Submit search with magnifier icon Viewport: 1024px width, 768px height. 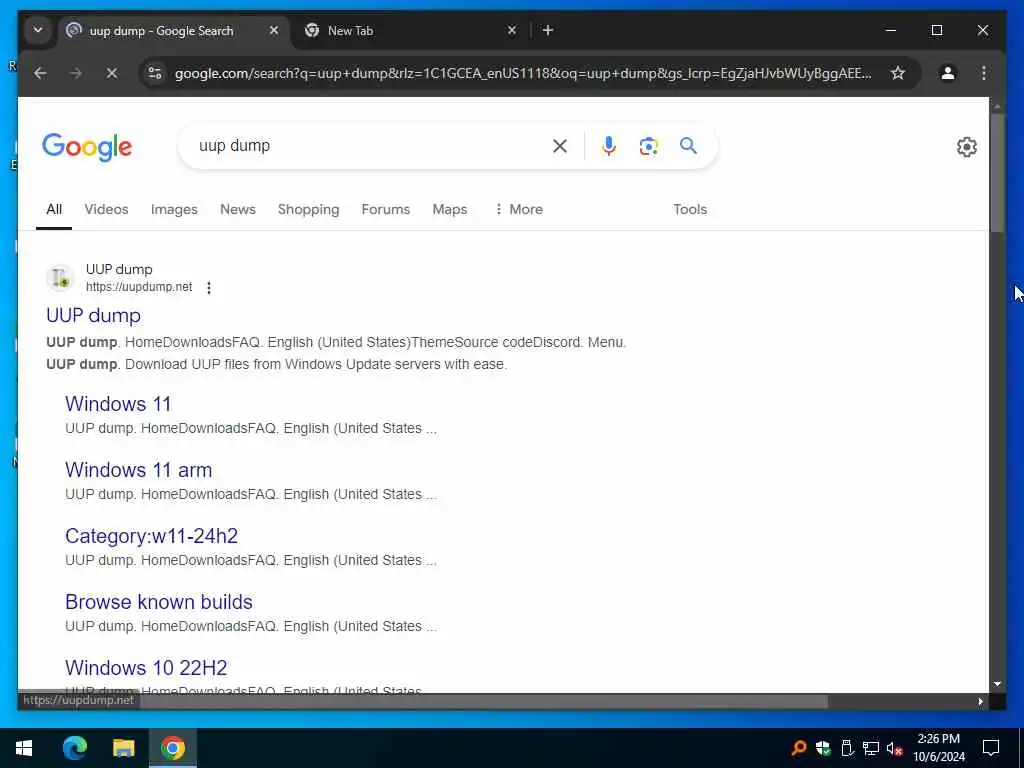(x=688, y=146)
